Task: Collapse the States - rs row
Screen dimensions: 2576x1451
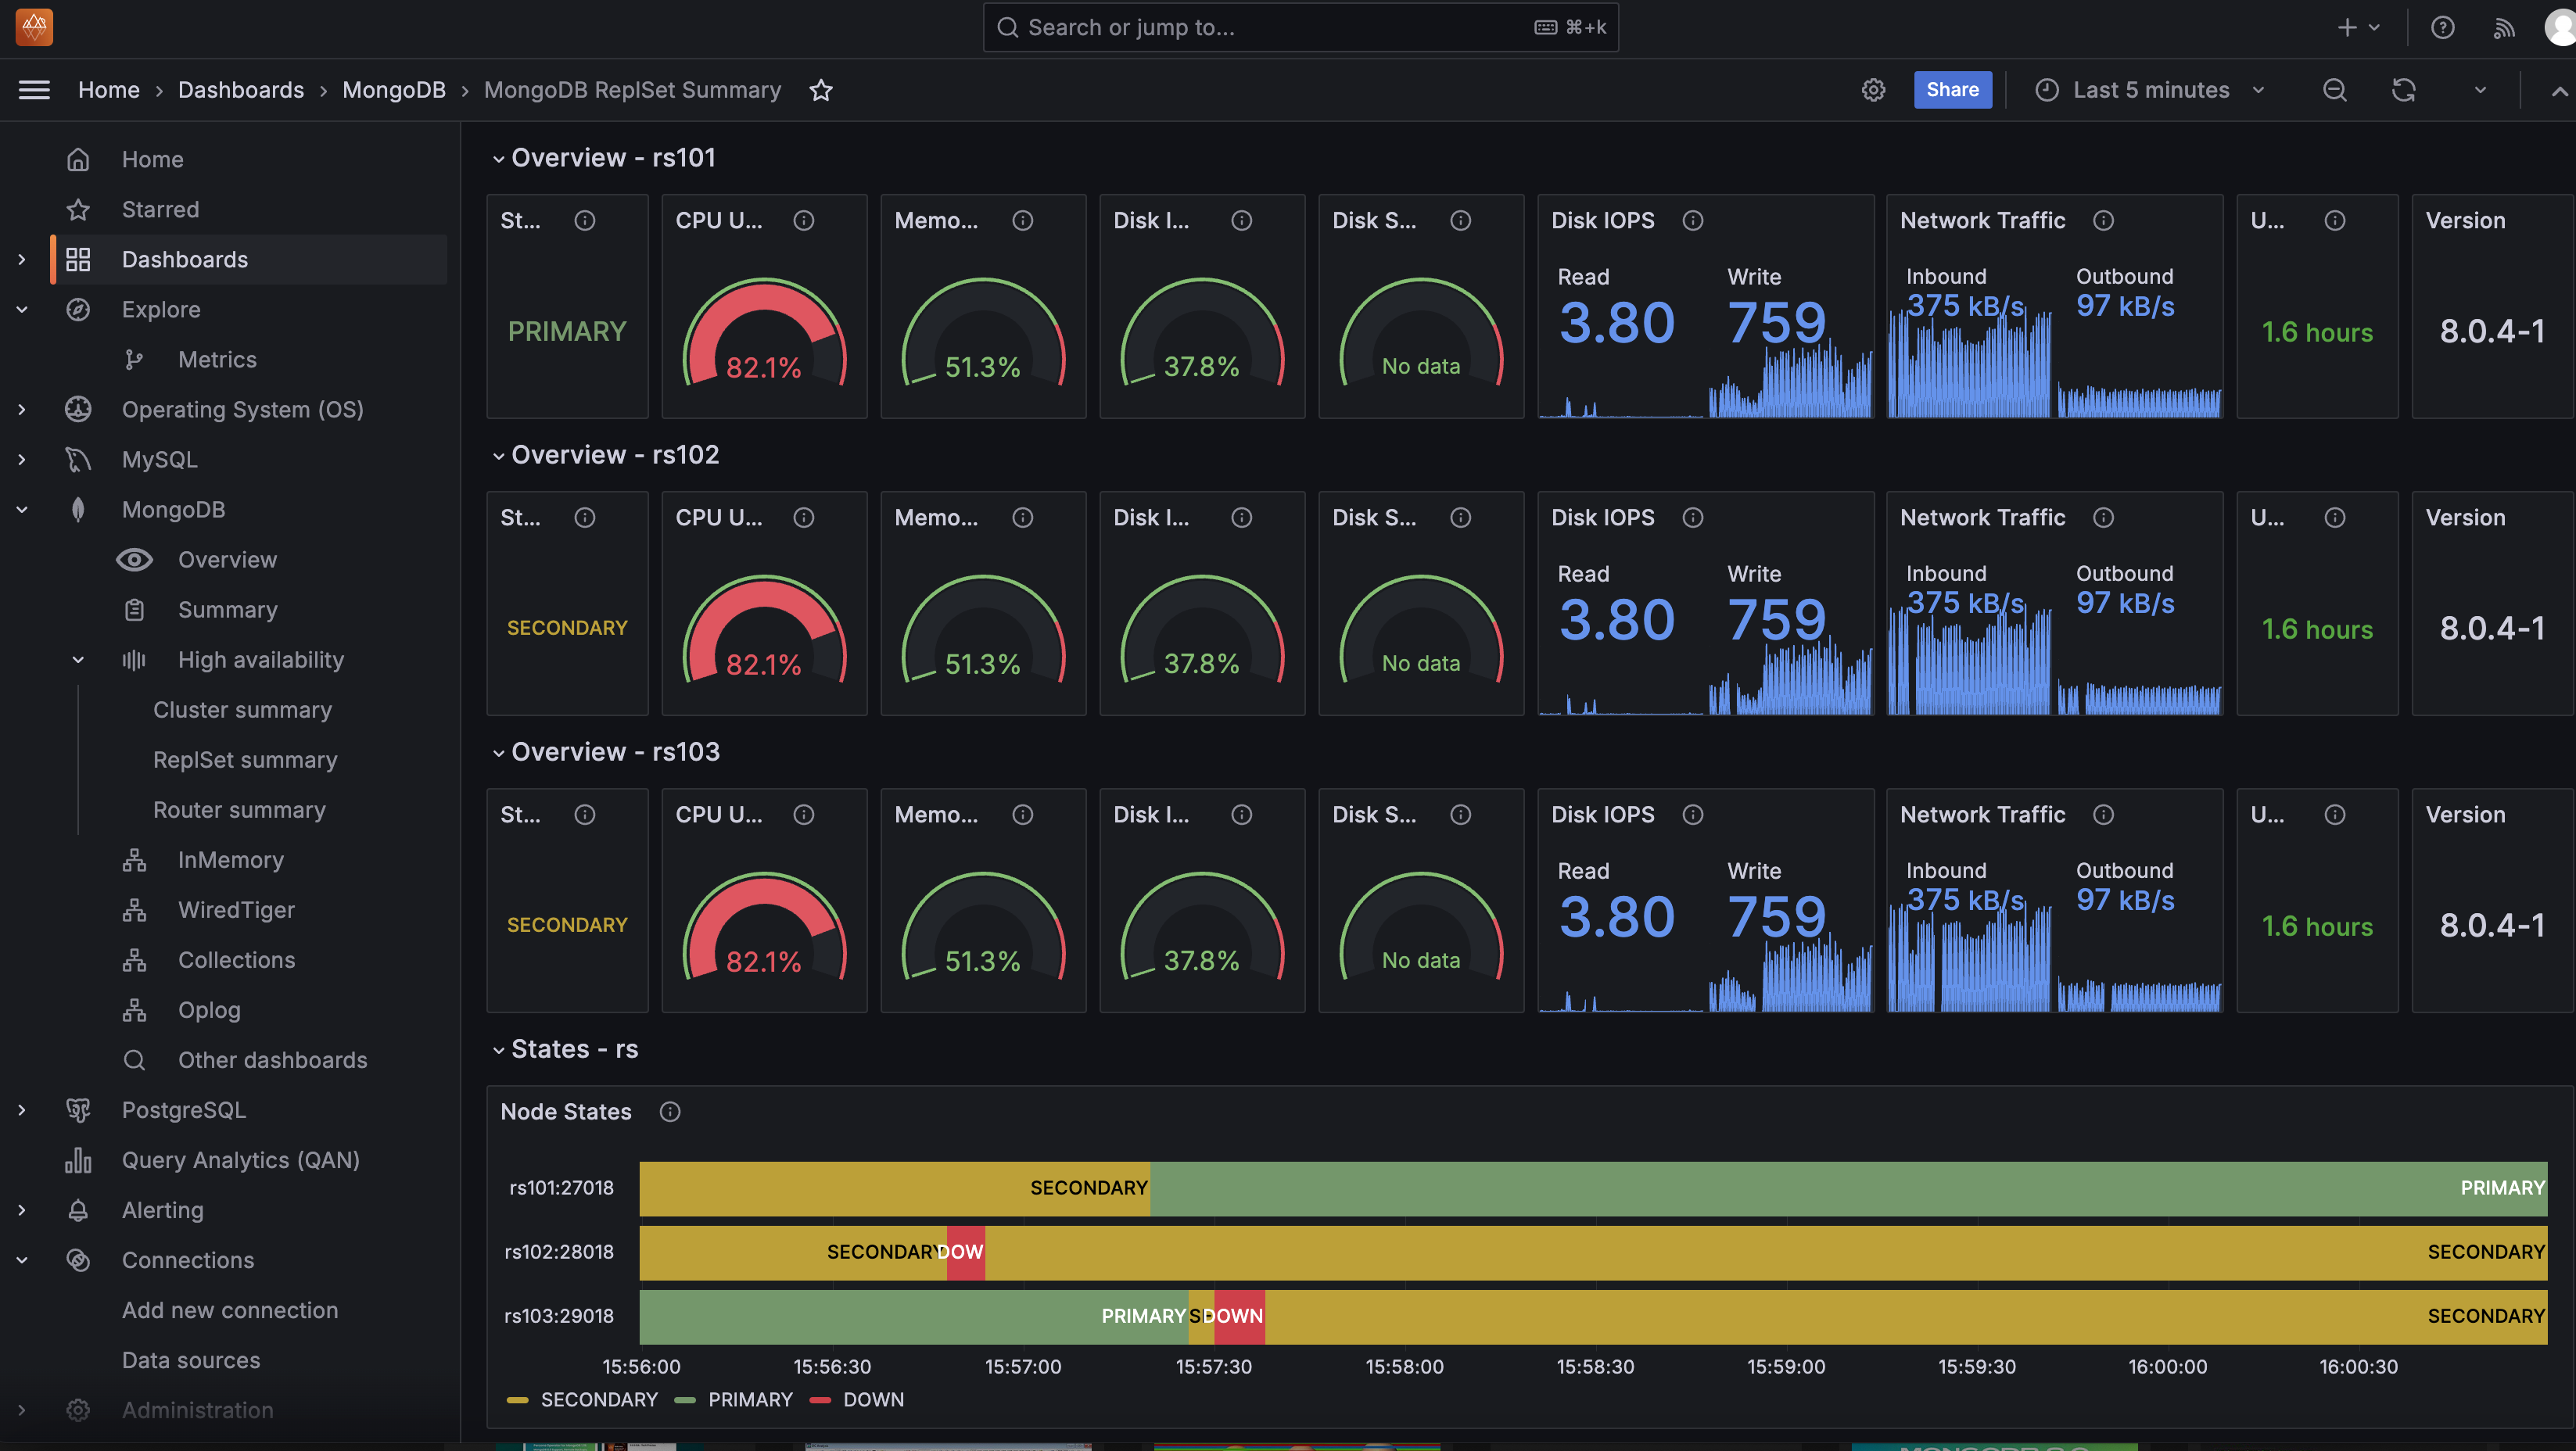Action: (x=498, y=1049)
